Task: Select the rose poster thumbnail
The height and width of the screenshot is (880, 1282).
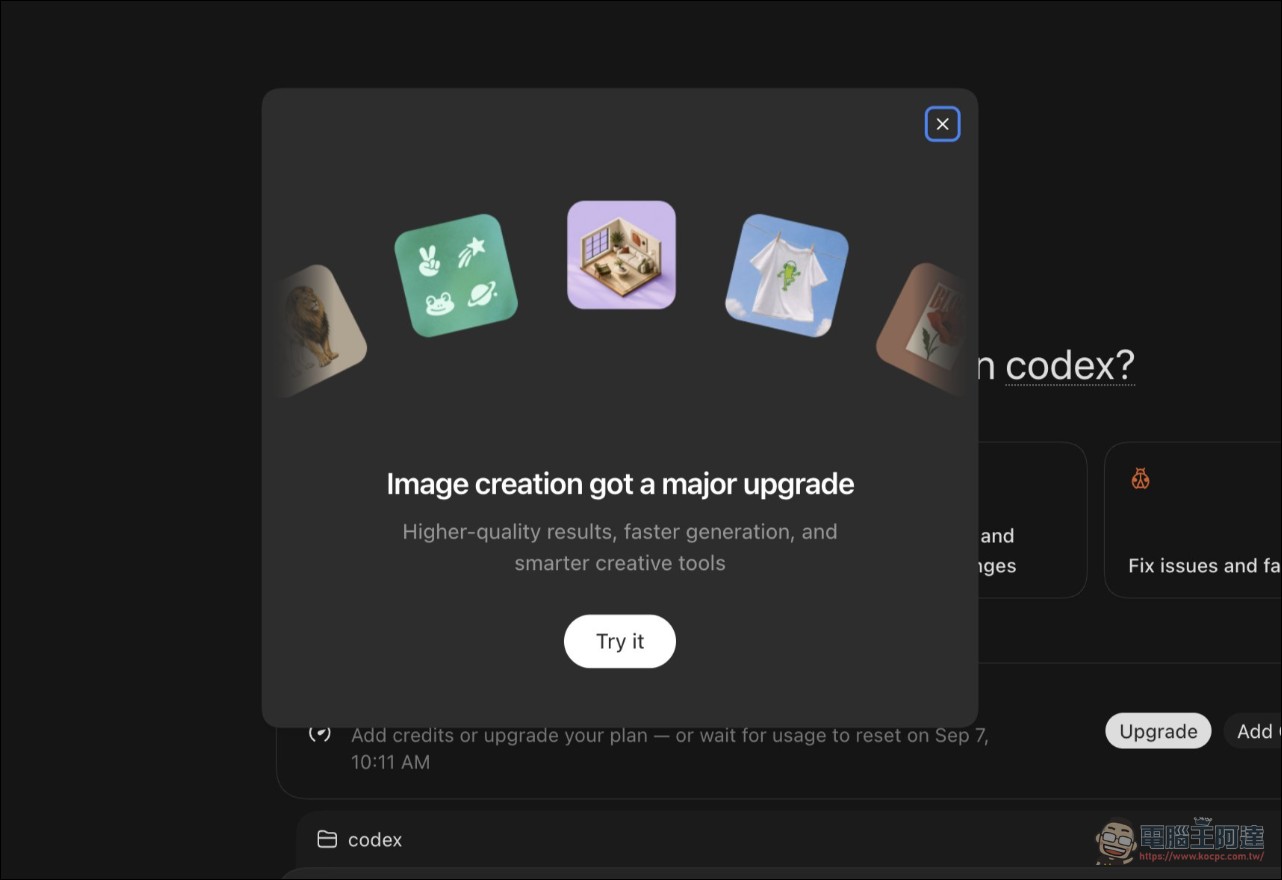Action: 921,330
